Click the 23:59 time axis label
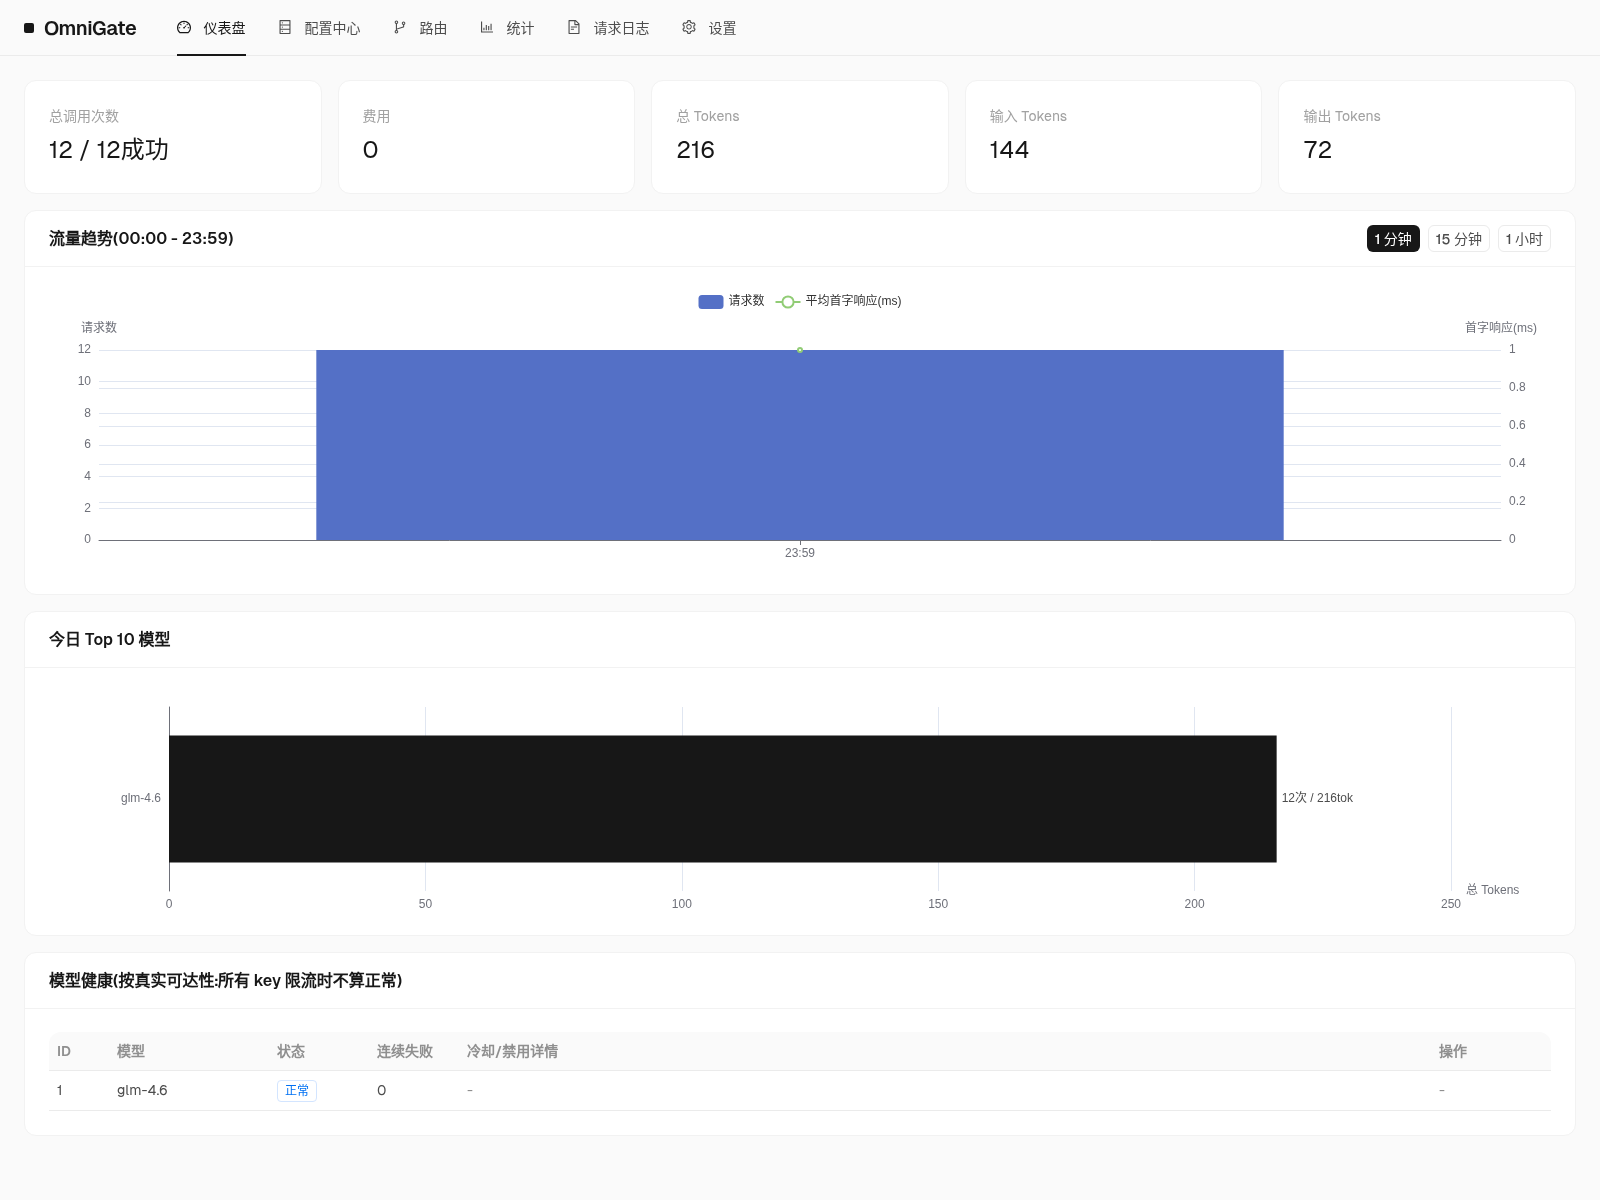This screenshot has width=1600, height=1200. click(x=800, y=553)
